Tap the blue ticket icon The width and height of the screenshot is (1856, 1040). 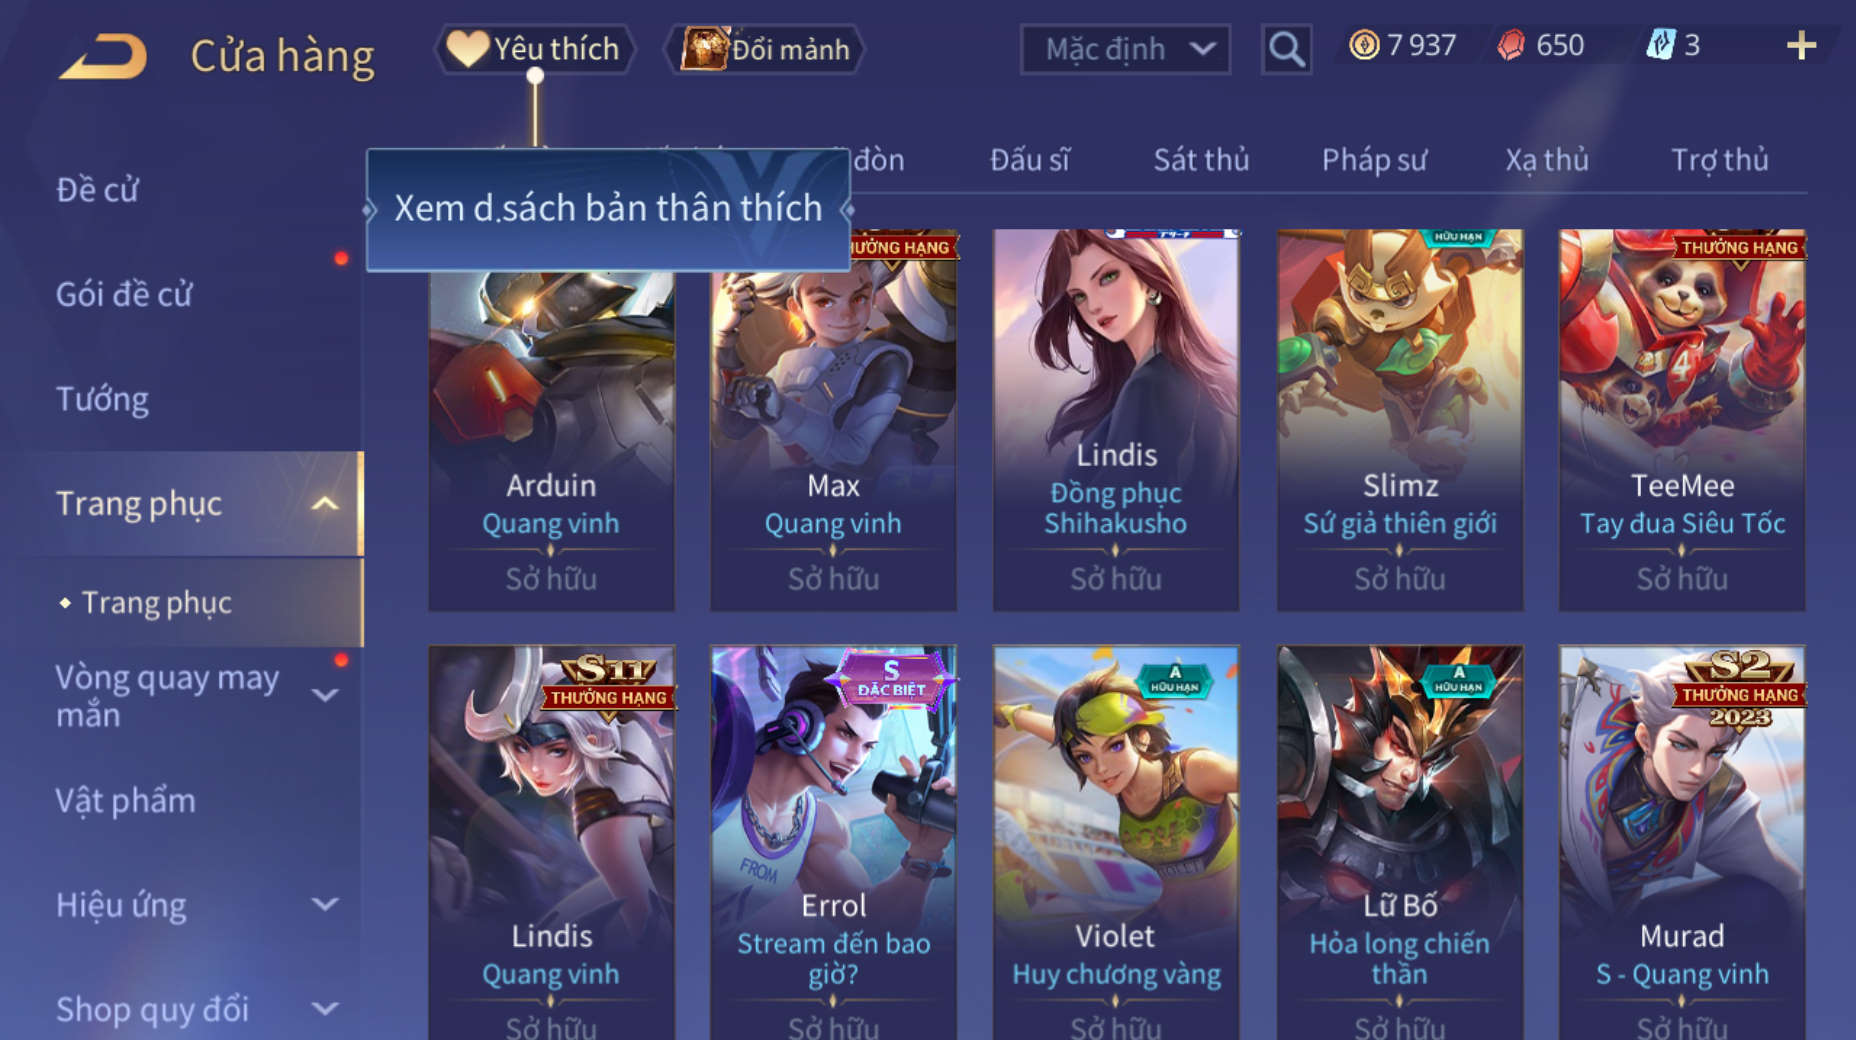coord(1660,45)
